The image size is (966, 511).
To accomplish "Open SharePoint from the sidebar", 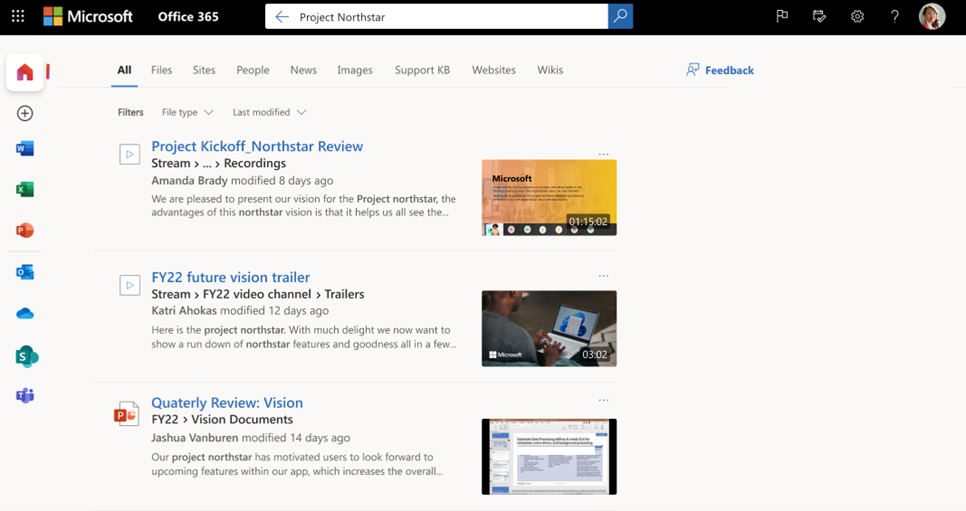I will (x=26, y=356).
